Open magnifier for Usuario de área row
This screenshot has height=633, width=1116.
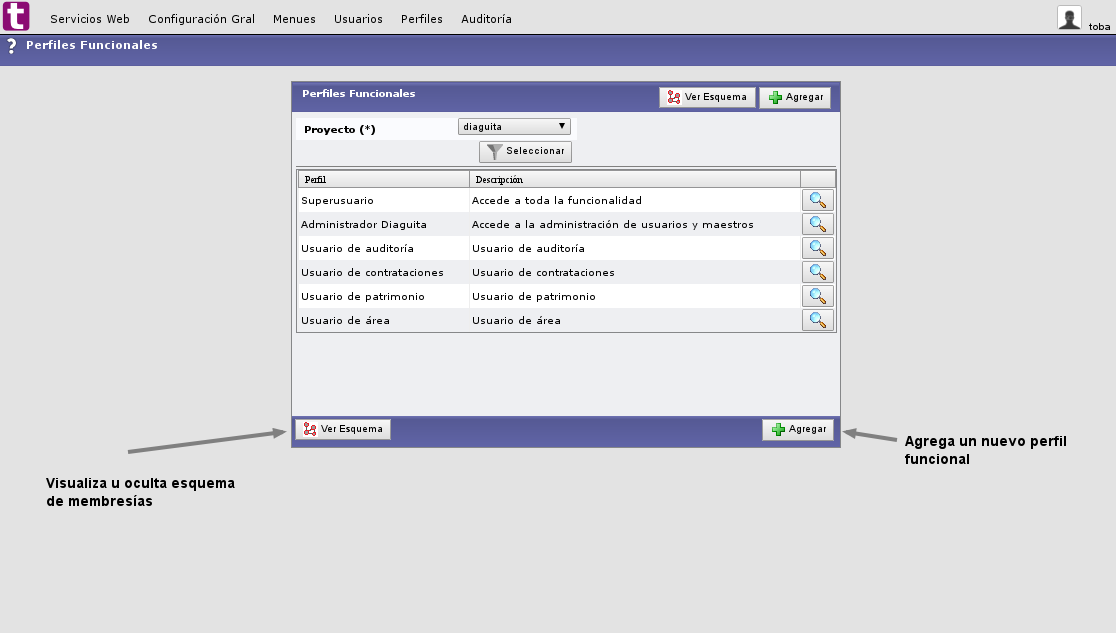tap(818, 320)
